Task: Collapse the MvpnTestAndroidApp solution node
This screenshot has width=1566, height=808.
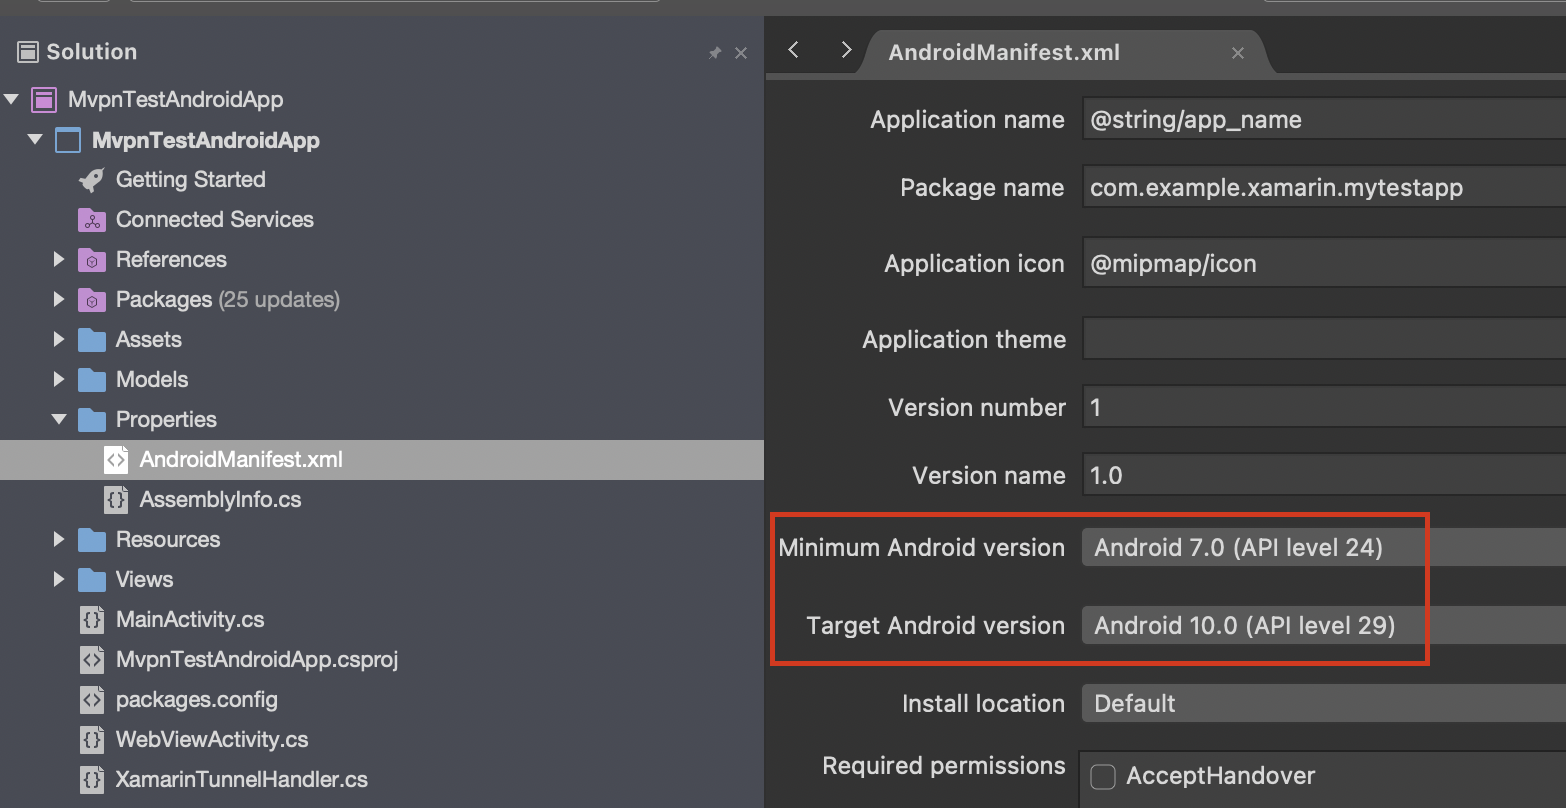Action: pos(12,99)
